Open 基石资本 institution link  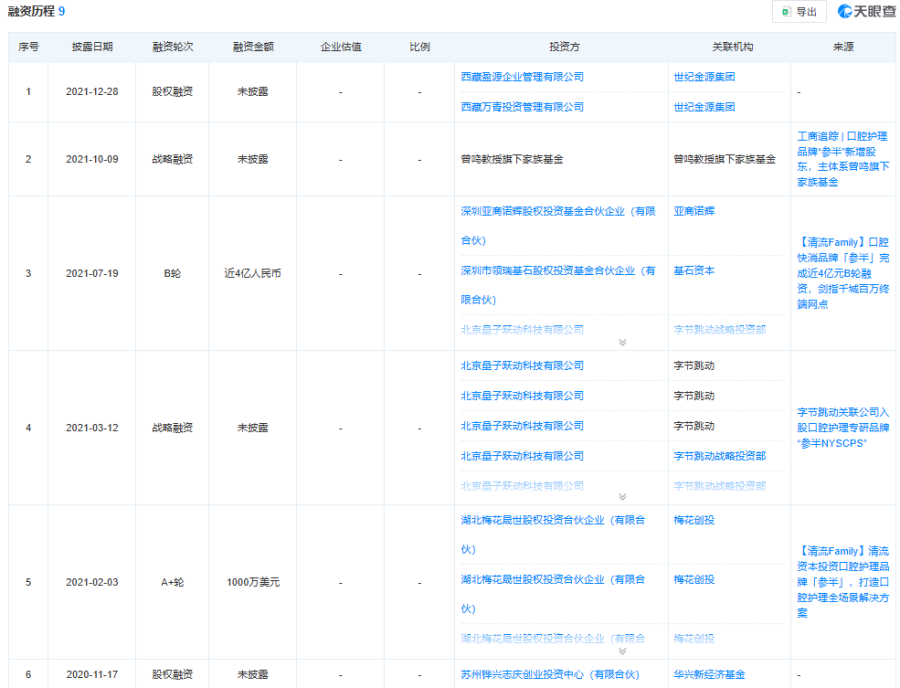tap(694, 271)
